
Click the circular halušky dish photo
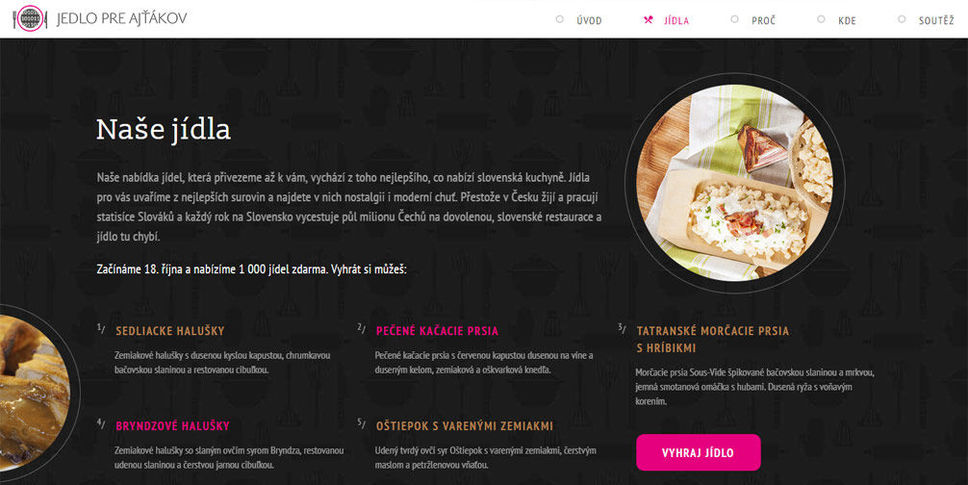(x=735, y=183)
